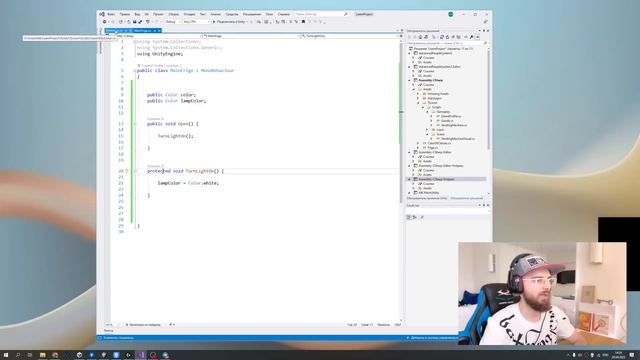Click the navigate backward toolbar icon
This screenshot has height=360, width=640.
click(105, 22)
